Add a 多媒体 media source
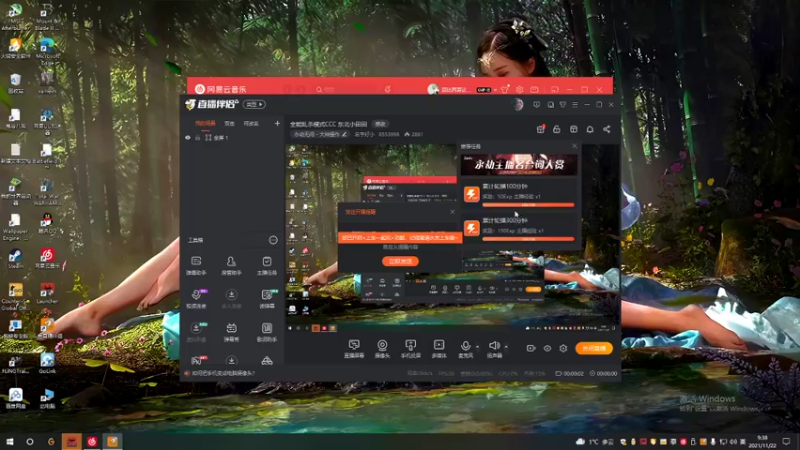 [439, 349]
